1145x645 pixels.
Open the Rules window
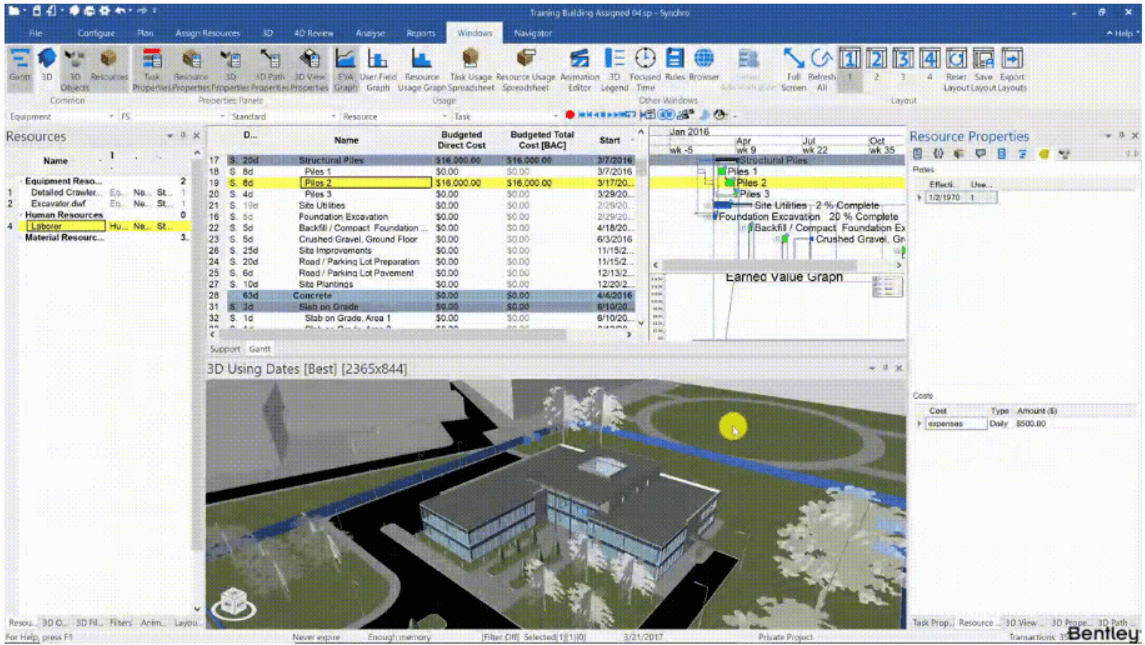tap(675, 65)
